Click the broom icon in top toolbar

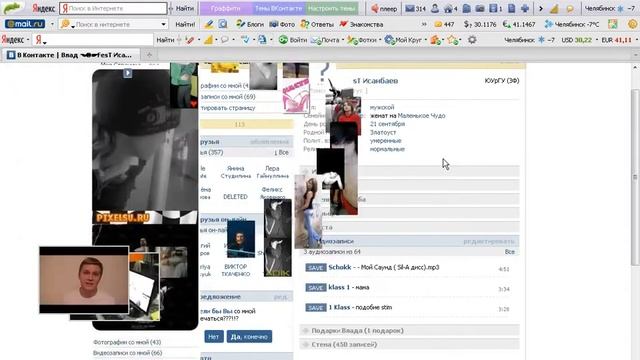tap(554, 9)
